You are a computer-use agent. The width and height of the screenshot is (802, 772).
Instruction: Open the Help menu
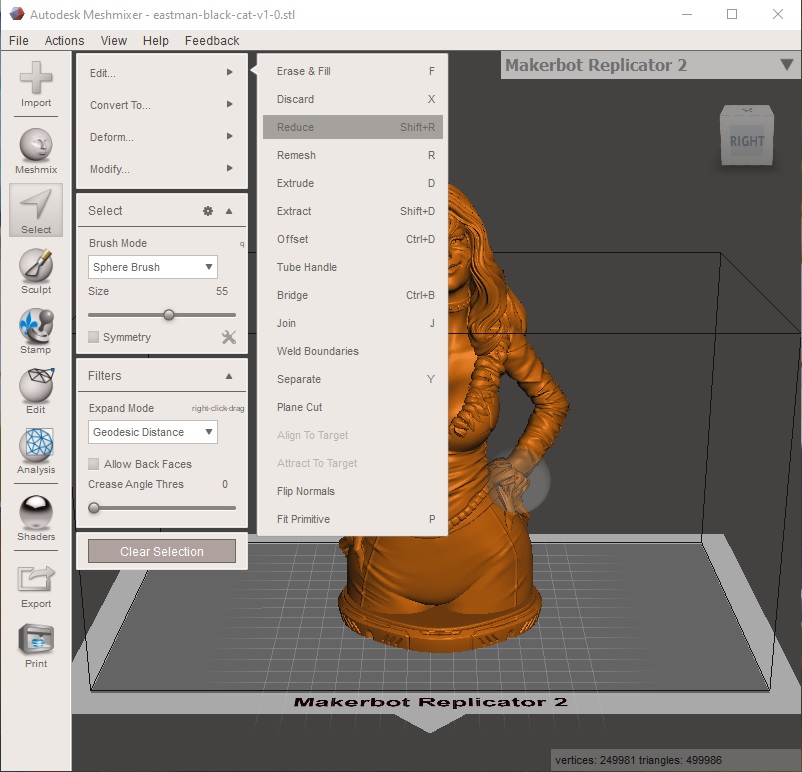[155, 40]
